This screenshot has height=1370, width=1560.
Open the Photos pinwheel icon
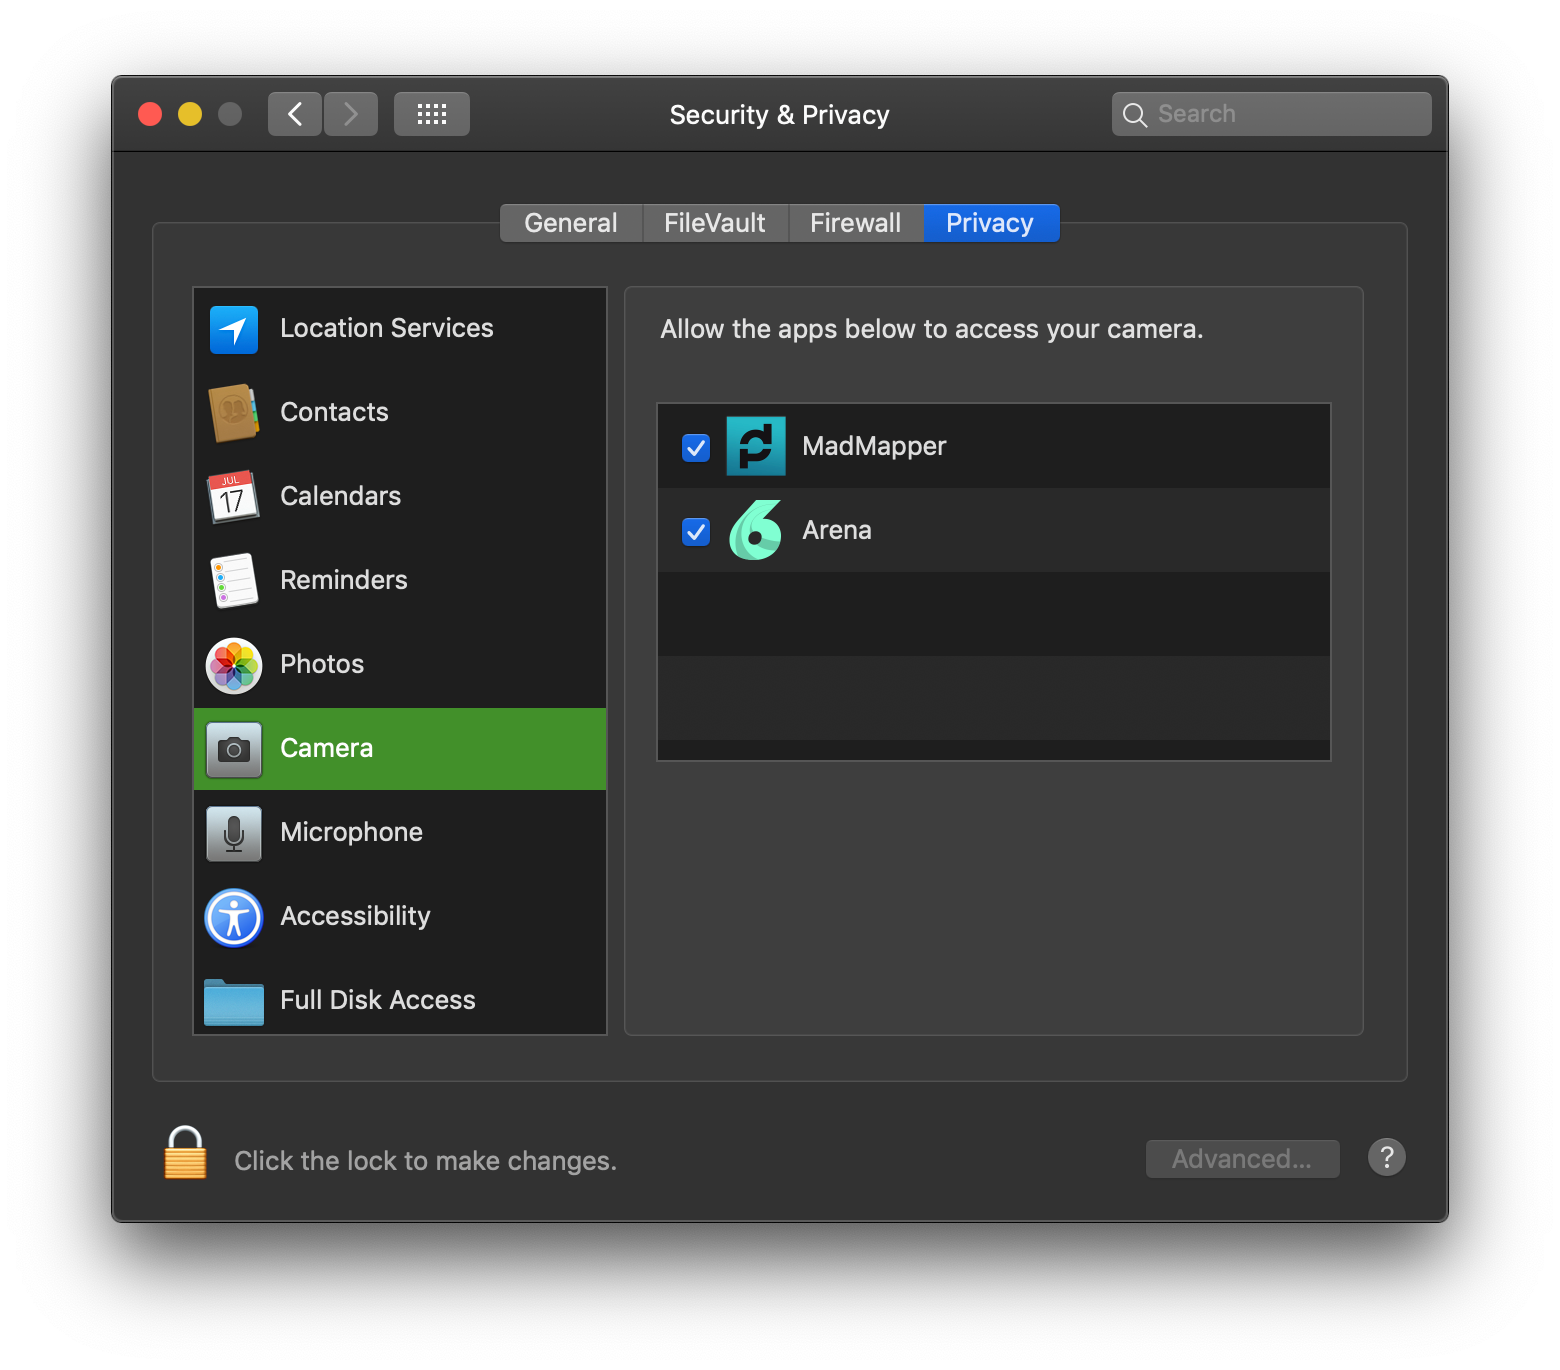click(234, 665)
